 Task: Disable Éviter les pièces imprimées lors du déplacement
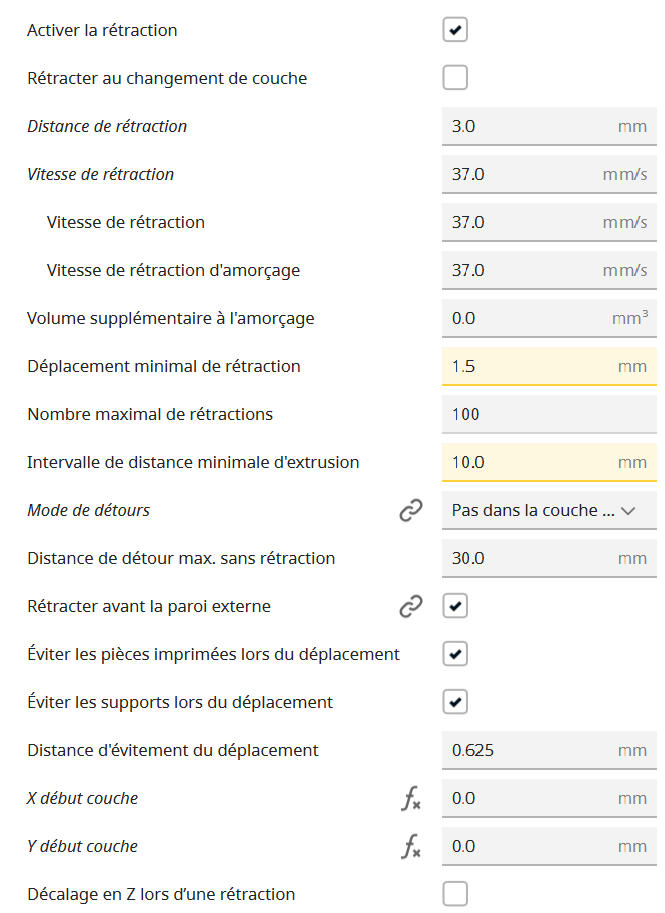pyautogui.click(x=455, y=654)
